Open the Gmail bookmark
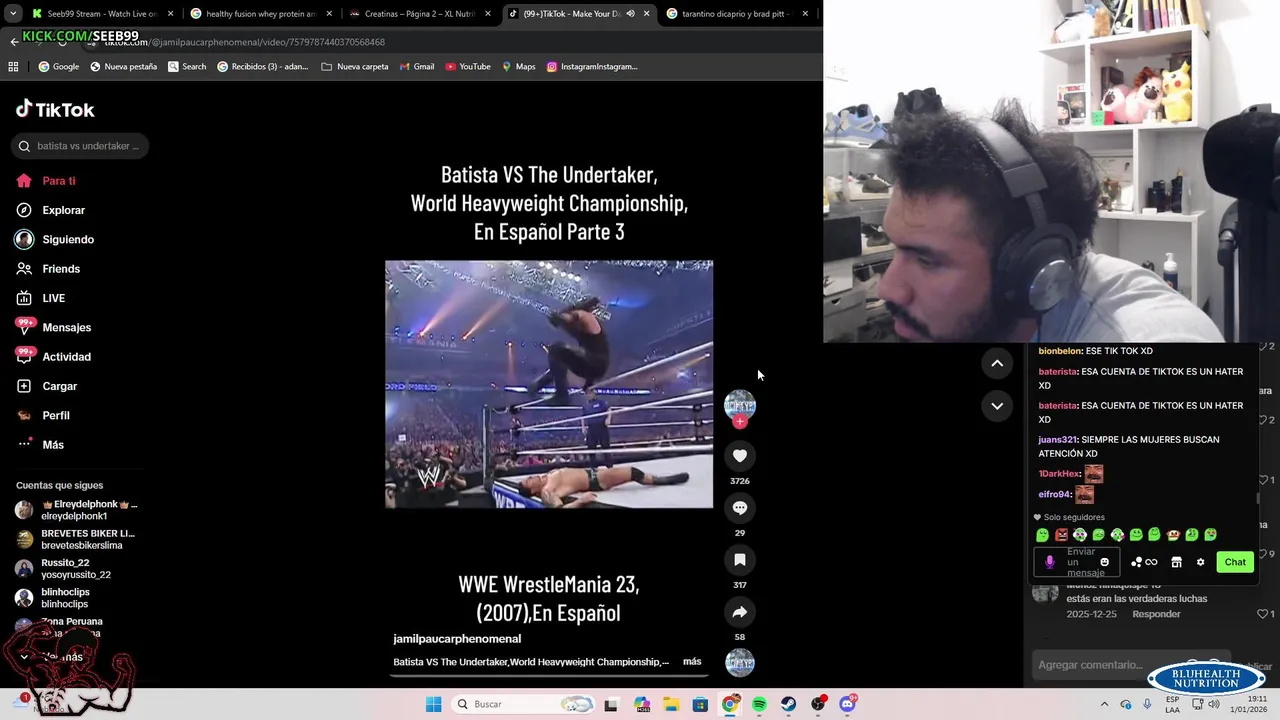Screen dimensions: 1280x720 tap(417, 67)
